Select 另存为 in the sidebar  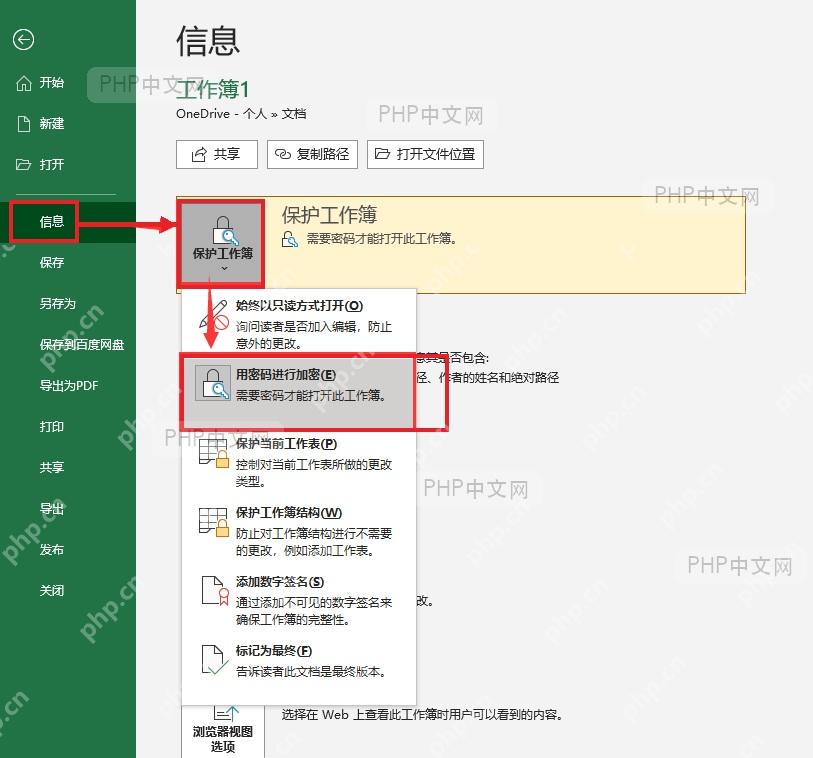click(x=68, y=304)
